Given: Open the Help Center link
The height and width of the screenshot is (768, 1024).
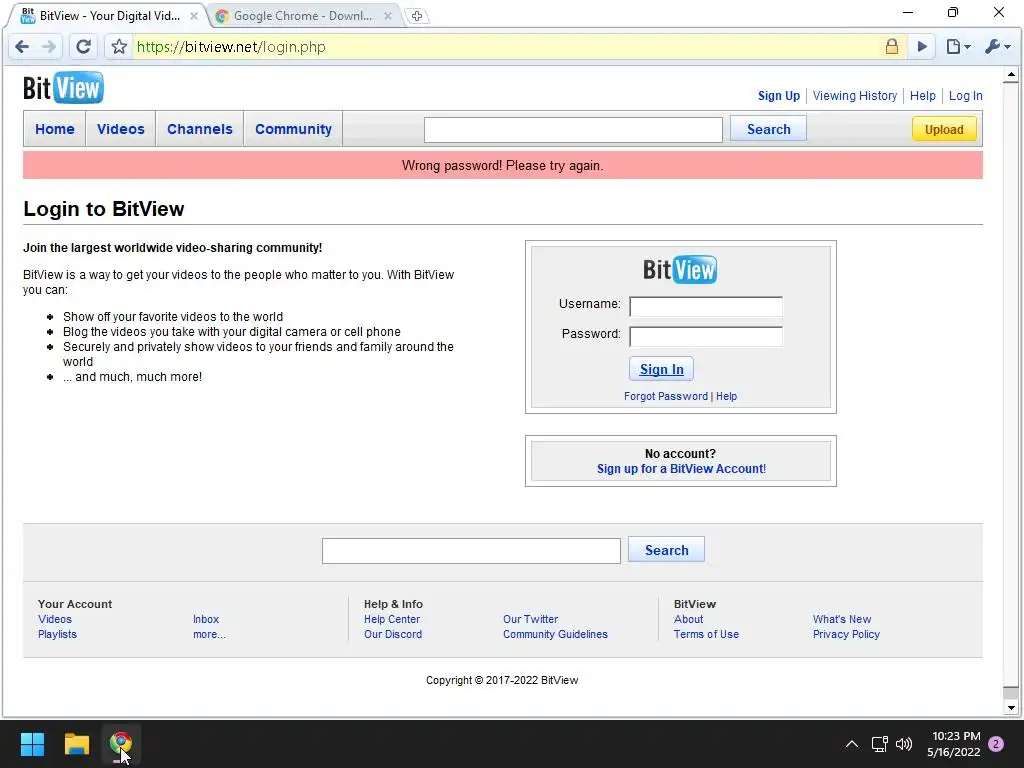Looking at the screenshot, I should point(392,618).
